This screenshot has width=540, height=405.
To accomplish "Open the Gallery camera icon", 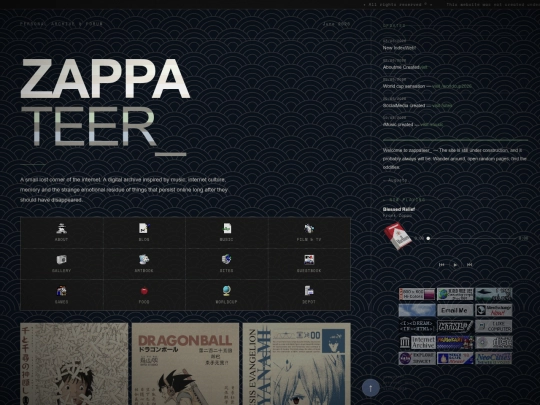I will [x=61, y=259].
